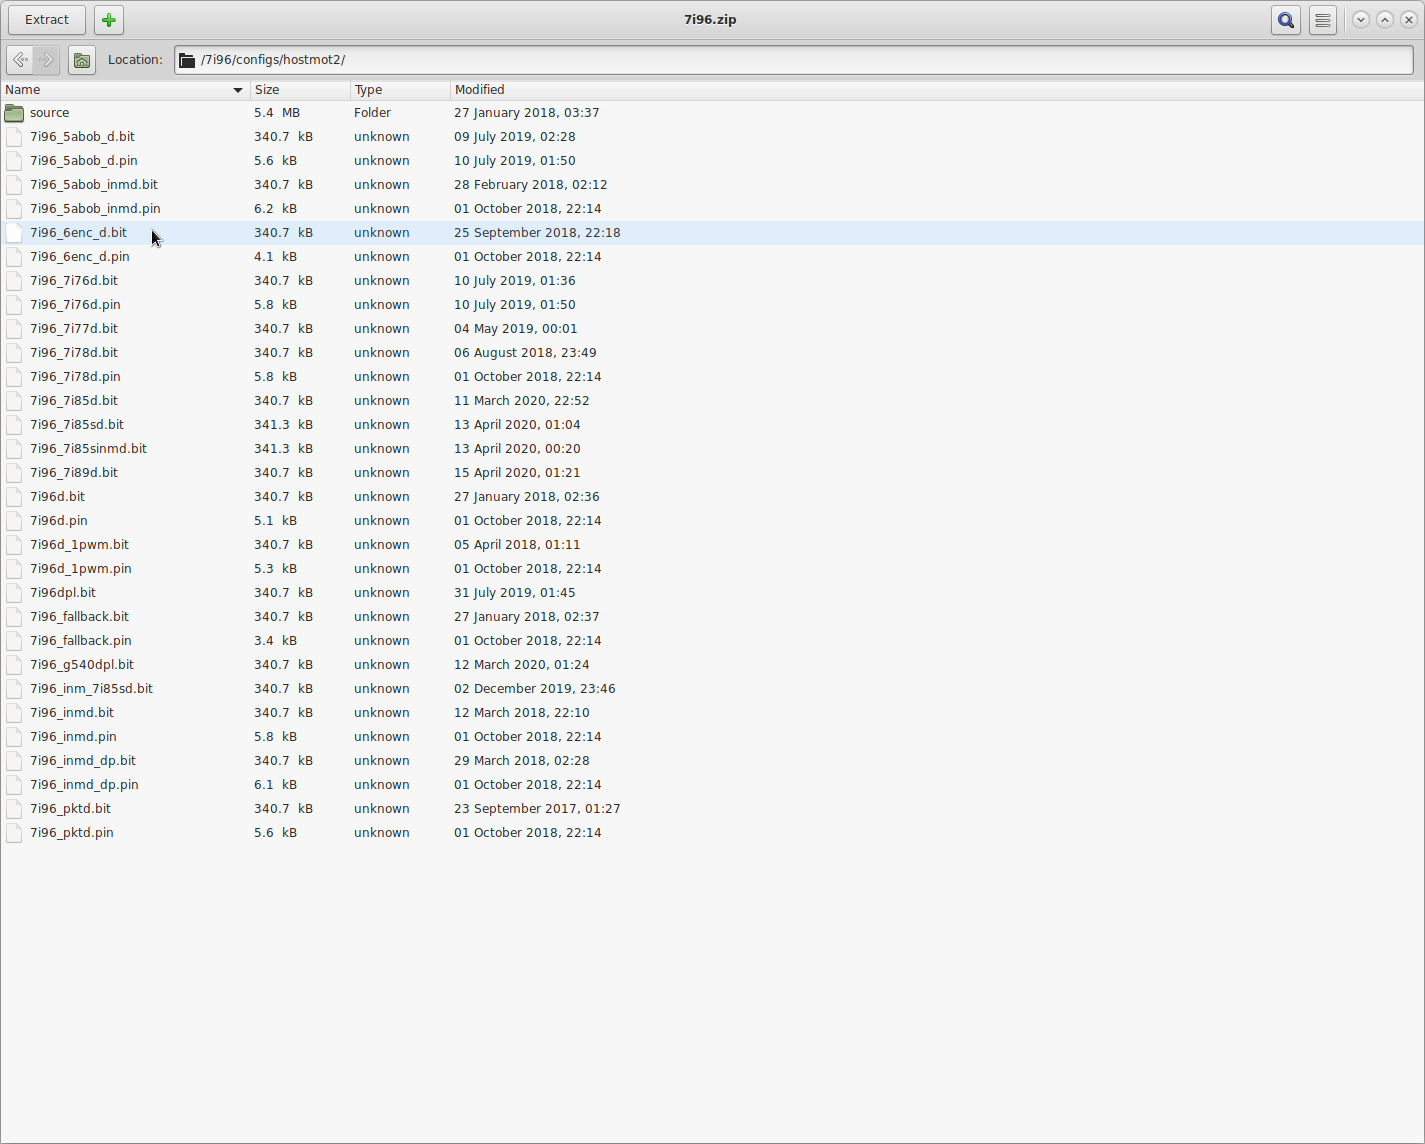Click the Location path input field
This screenshot has height=1144, width=1425.
point(794,60)
